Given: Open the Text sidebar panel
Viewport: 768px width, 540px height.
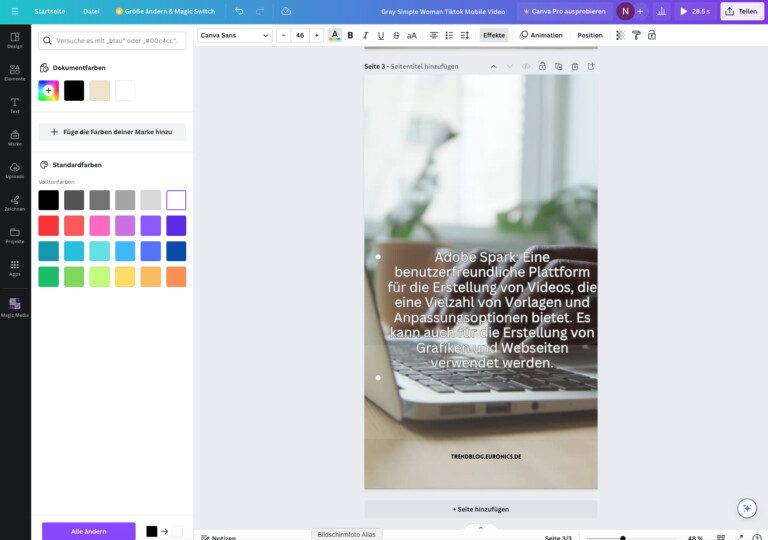Looking at the screenshot, I should [x=15, y=105].
